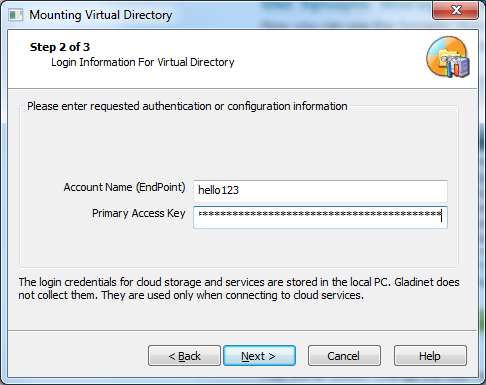Image resolution: width=486 pixels, height=385 pixels.
Task: Focus the Account Name (EndPoint) field
Action: tap(320, 191)
